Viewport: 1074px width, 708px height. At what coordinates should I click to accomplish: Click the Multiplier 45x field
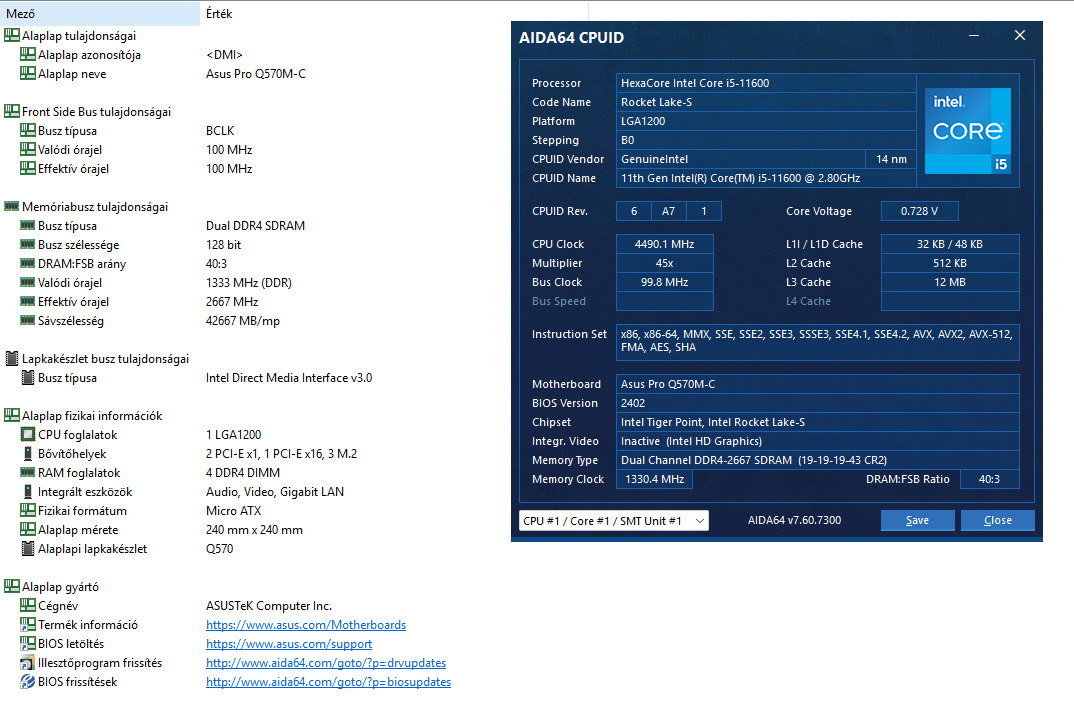(x=664, y=263)
